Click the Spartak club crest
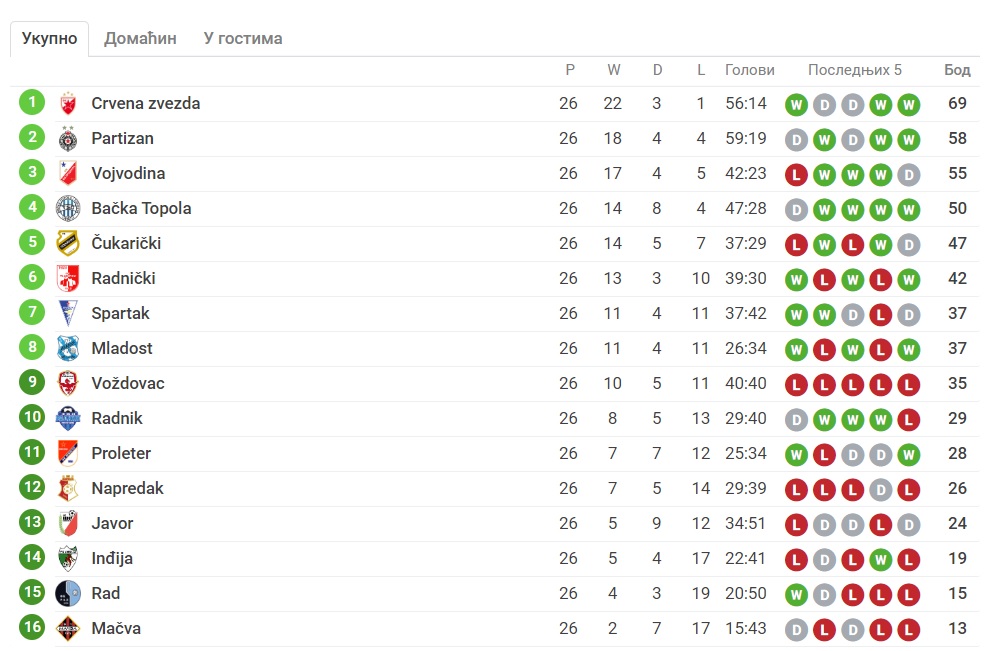This screenshot has height=651, width=992. tap(68, 313)
